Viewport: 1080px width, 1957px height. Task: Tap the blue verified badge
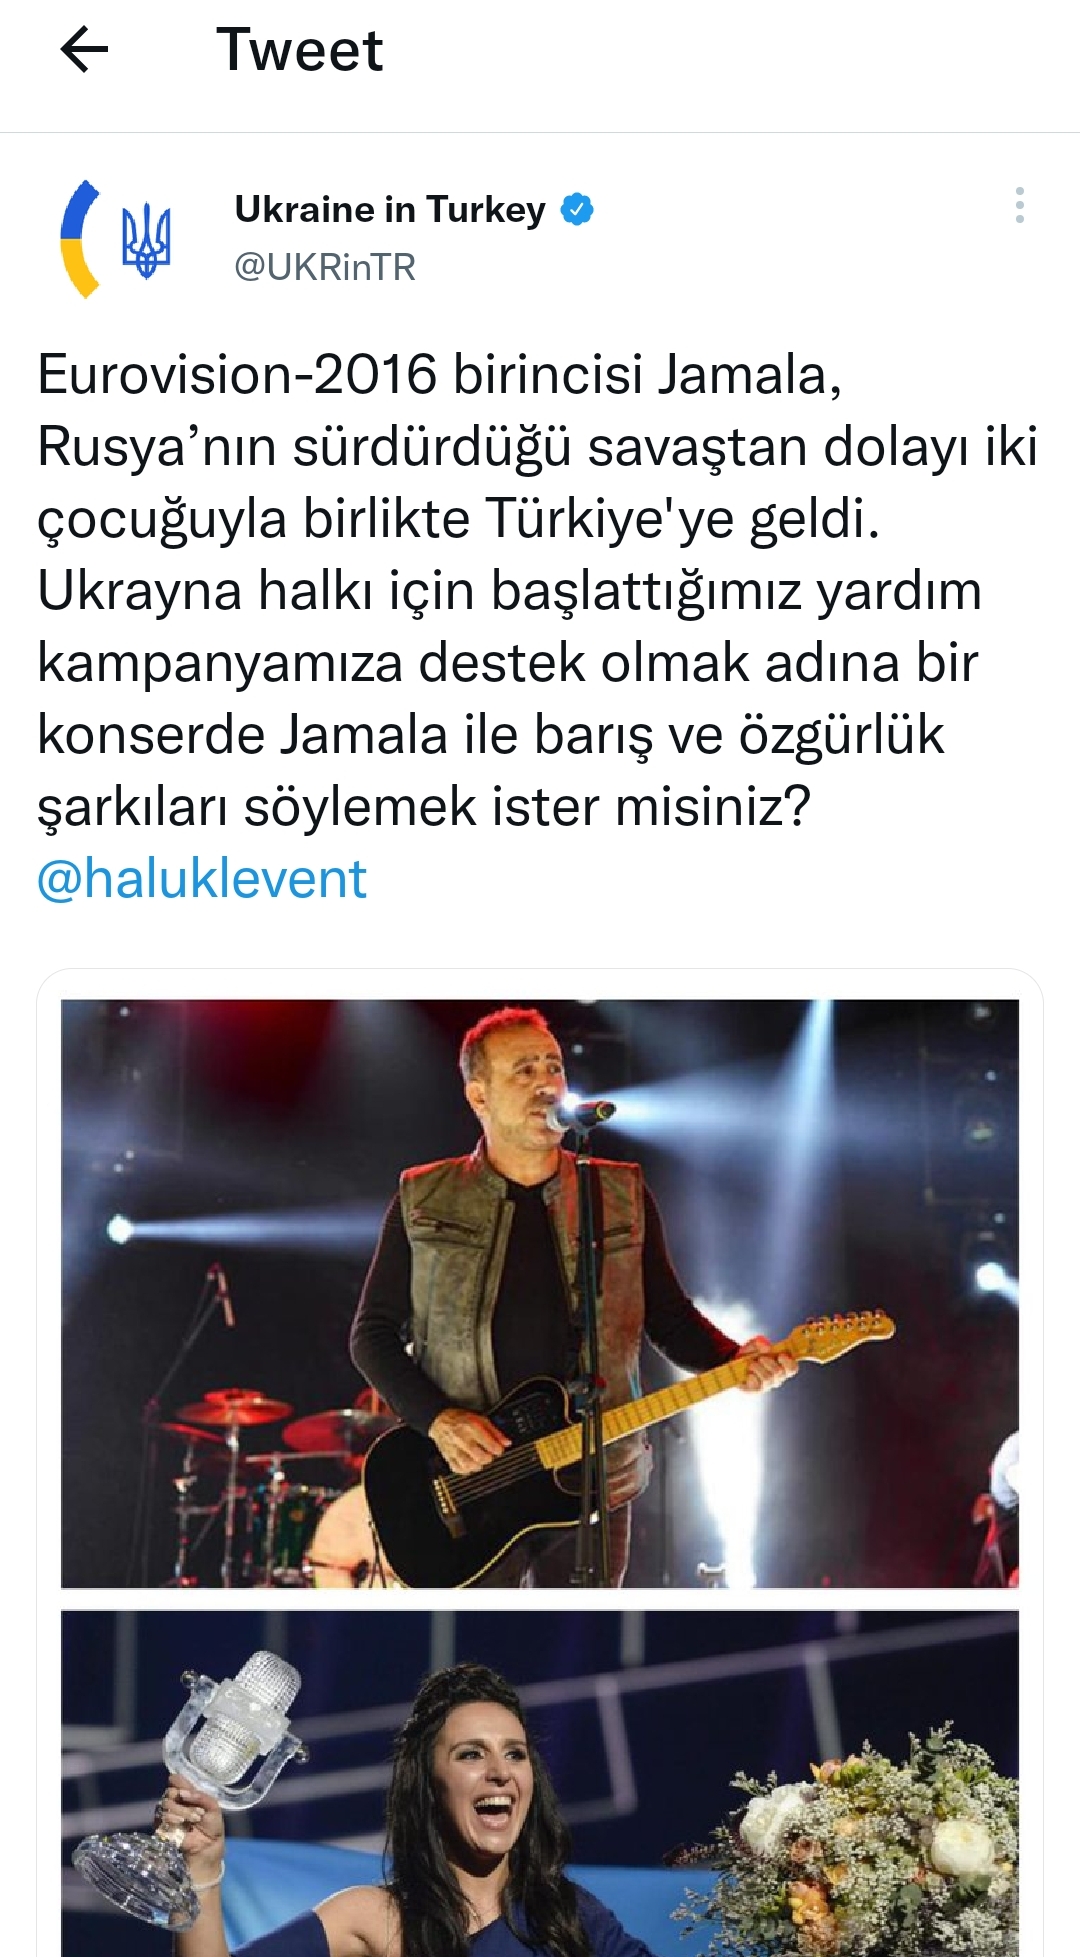coord(577,209)
